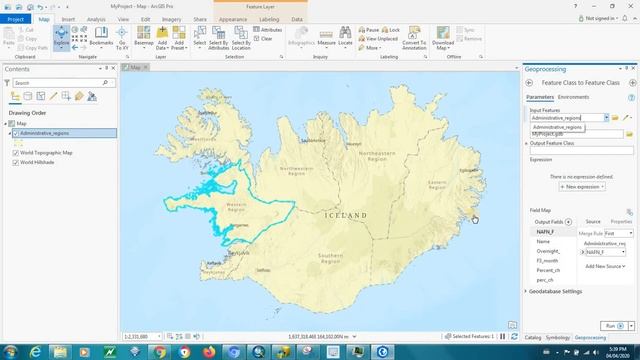This screenshot has height=360, width=640.
Task: Click the Add Data button
Action: pos(162,38)
